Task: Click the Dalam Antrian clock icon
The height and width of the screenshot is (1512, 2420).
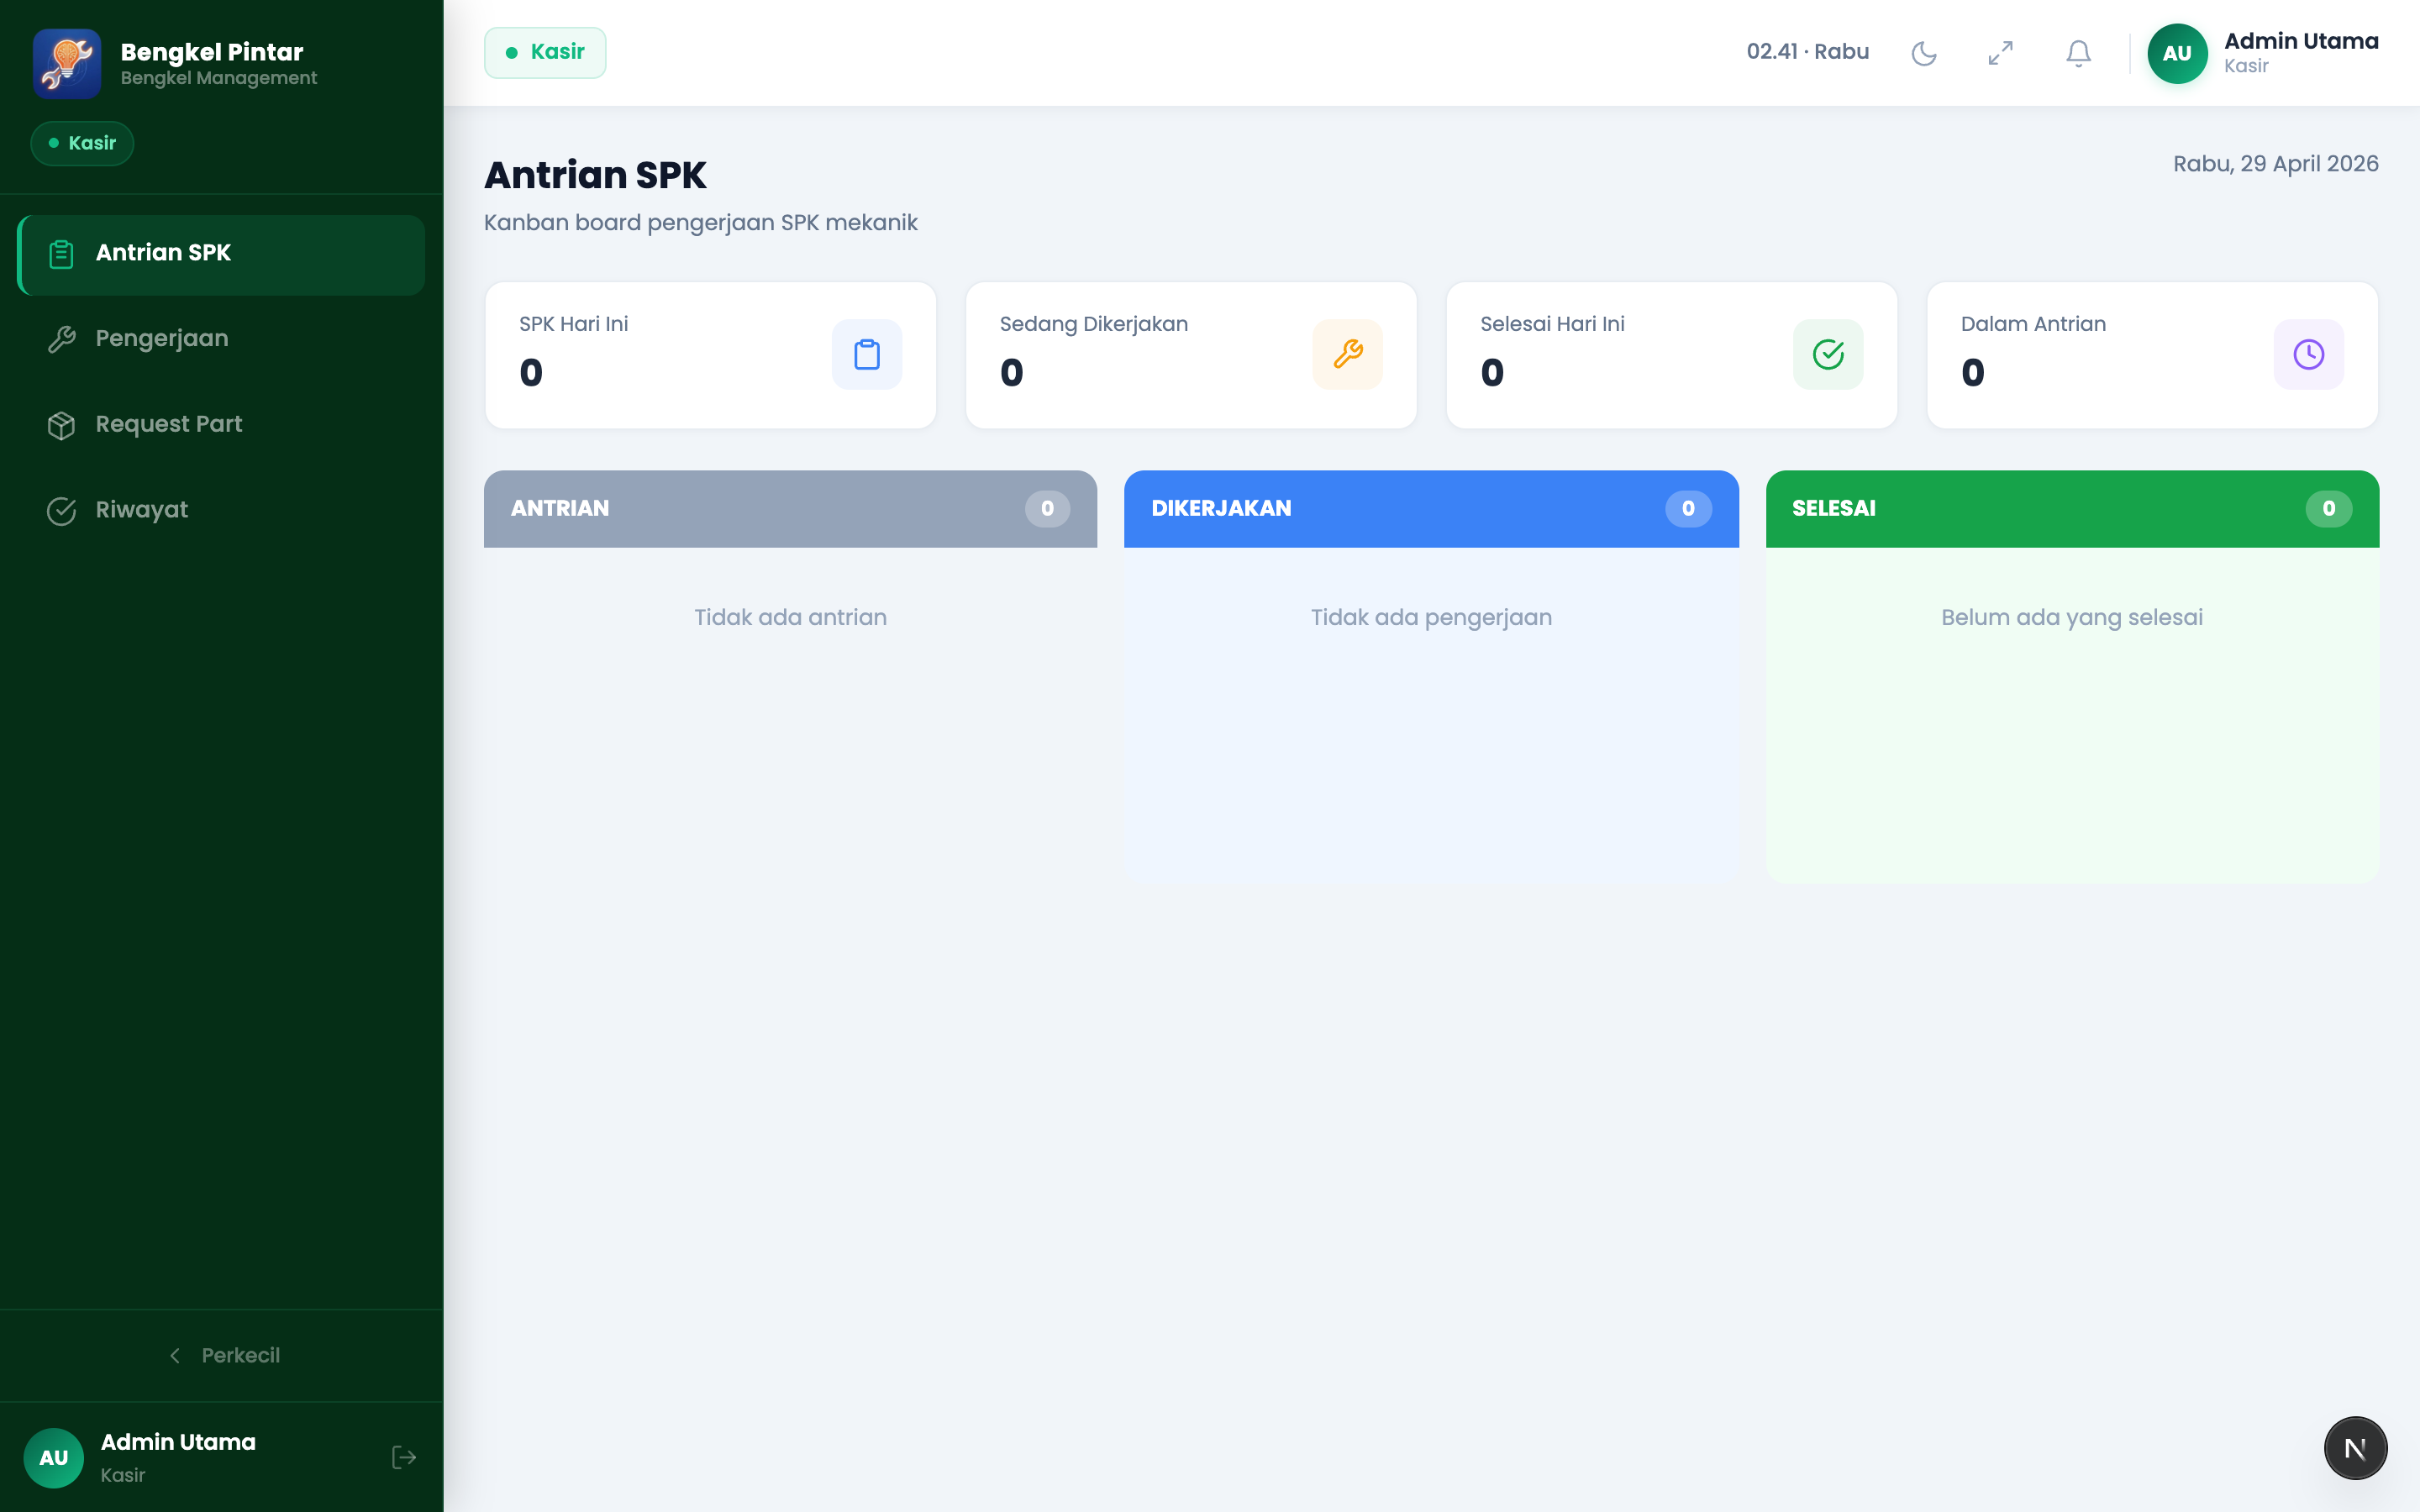Action: [x=2309, y=354]
